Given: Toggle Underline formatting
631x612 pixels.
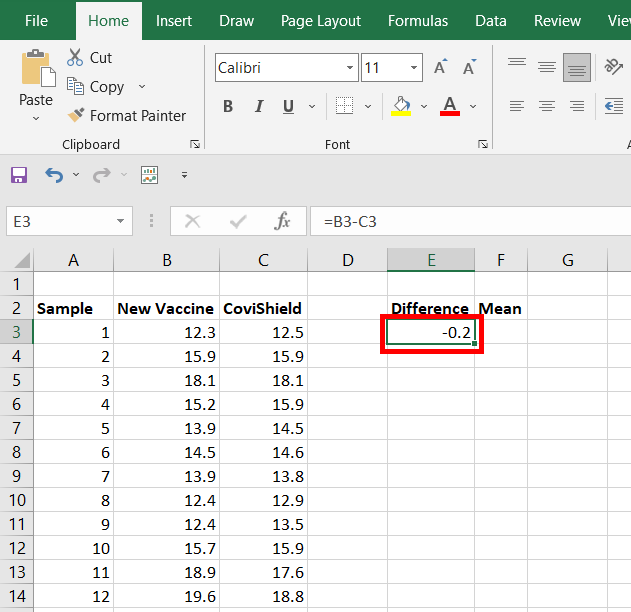Looking at the screenshot, I should tap(288, 106).
